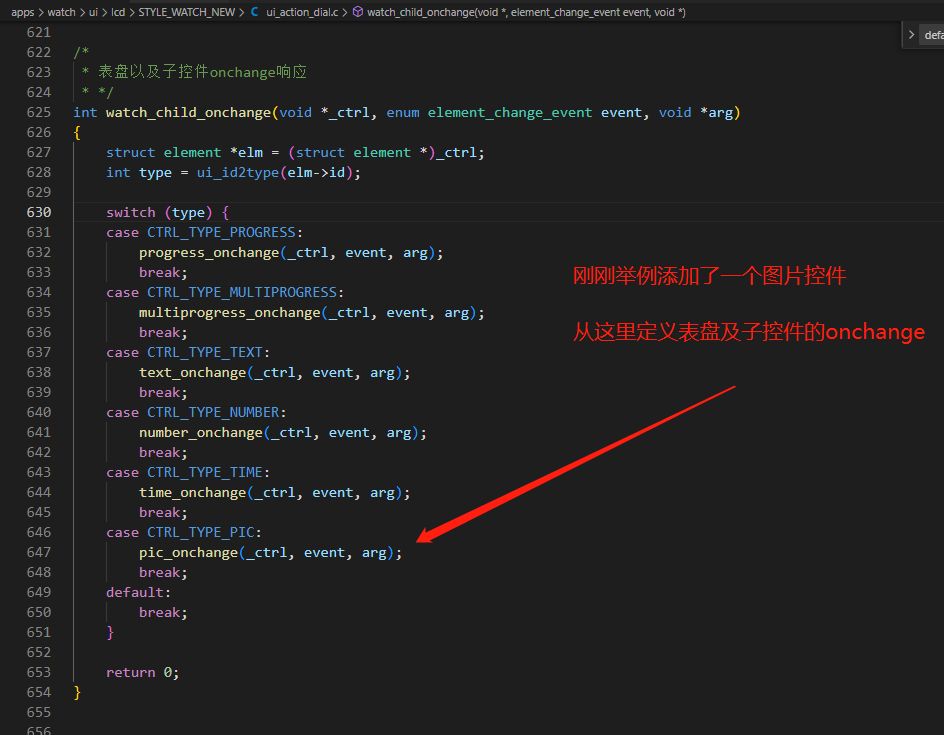This screenshot has width=944, height=735.
Task: Click CTRL_TYPE_PROGRESS case label
Action: click(x=221, y=232)
